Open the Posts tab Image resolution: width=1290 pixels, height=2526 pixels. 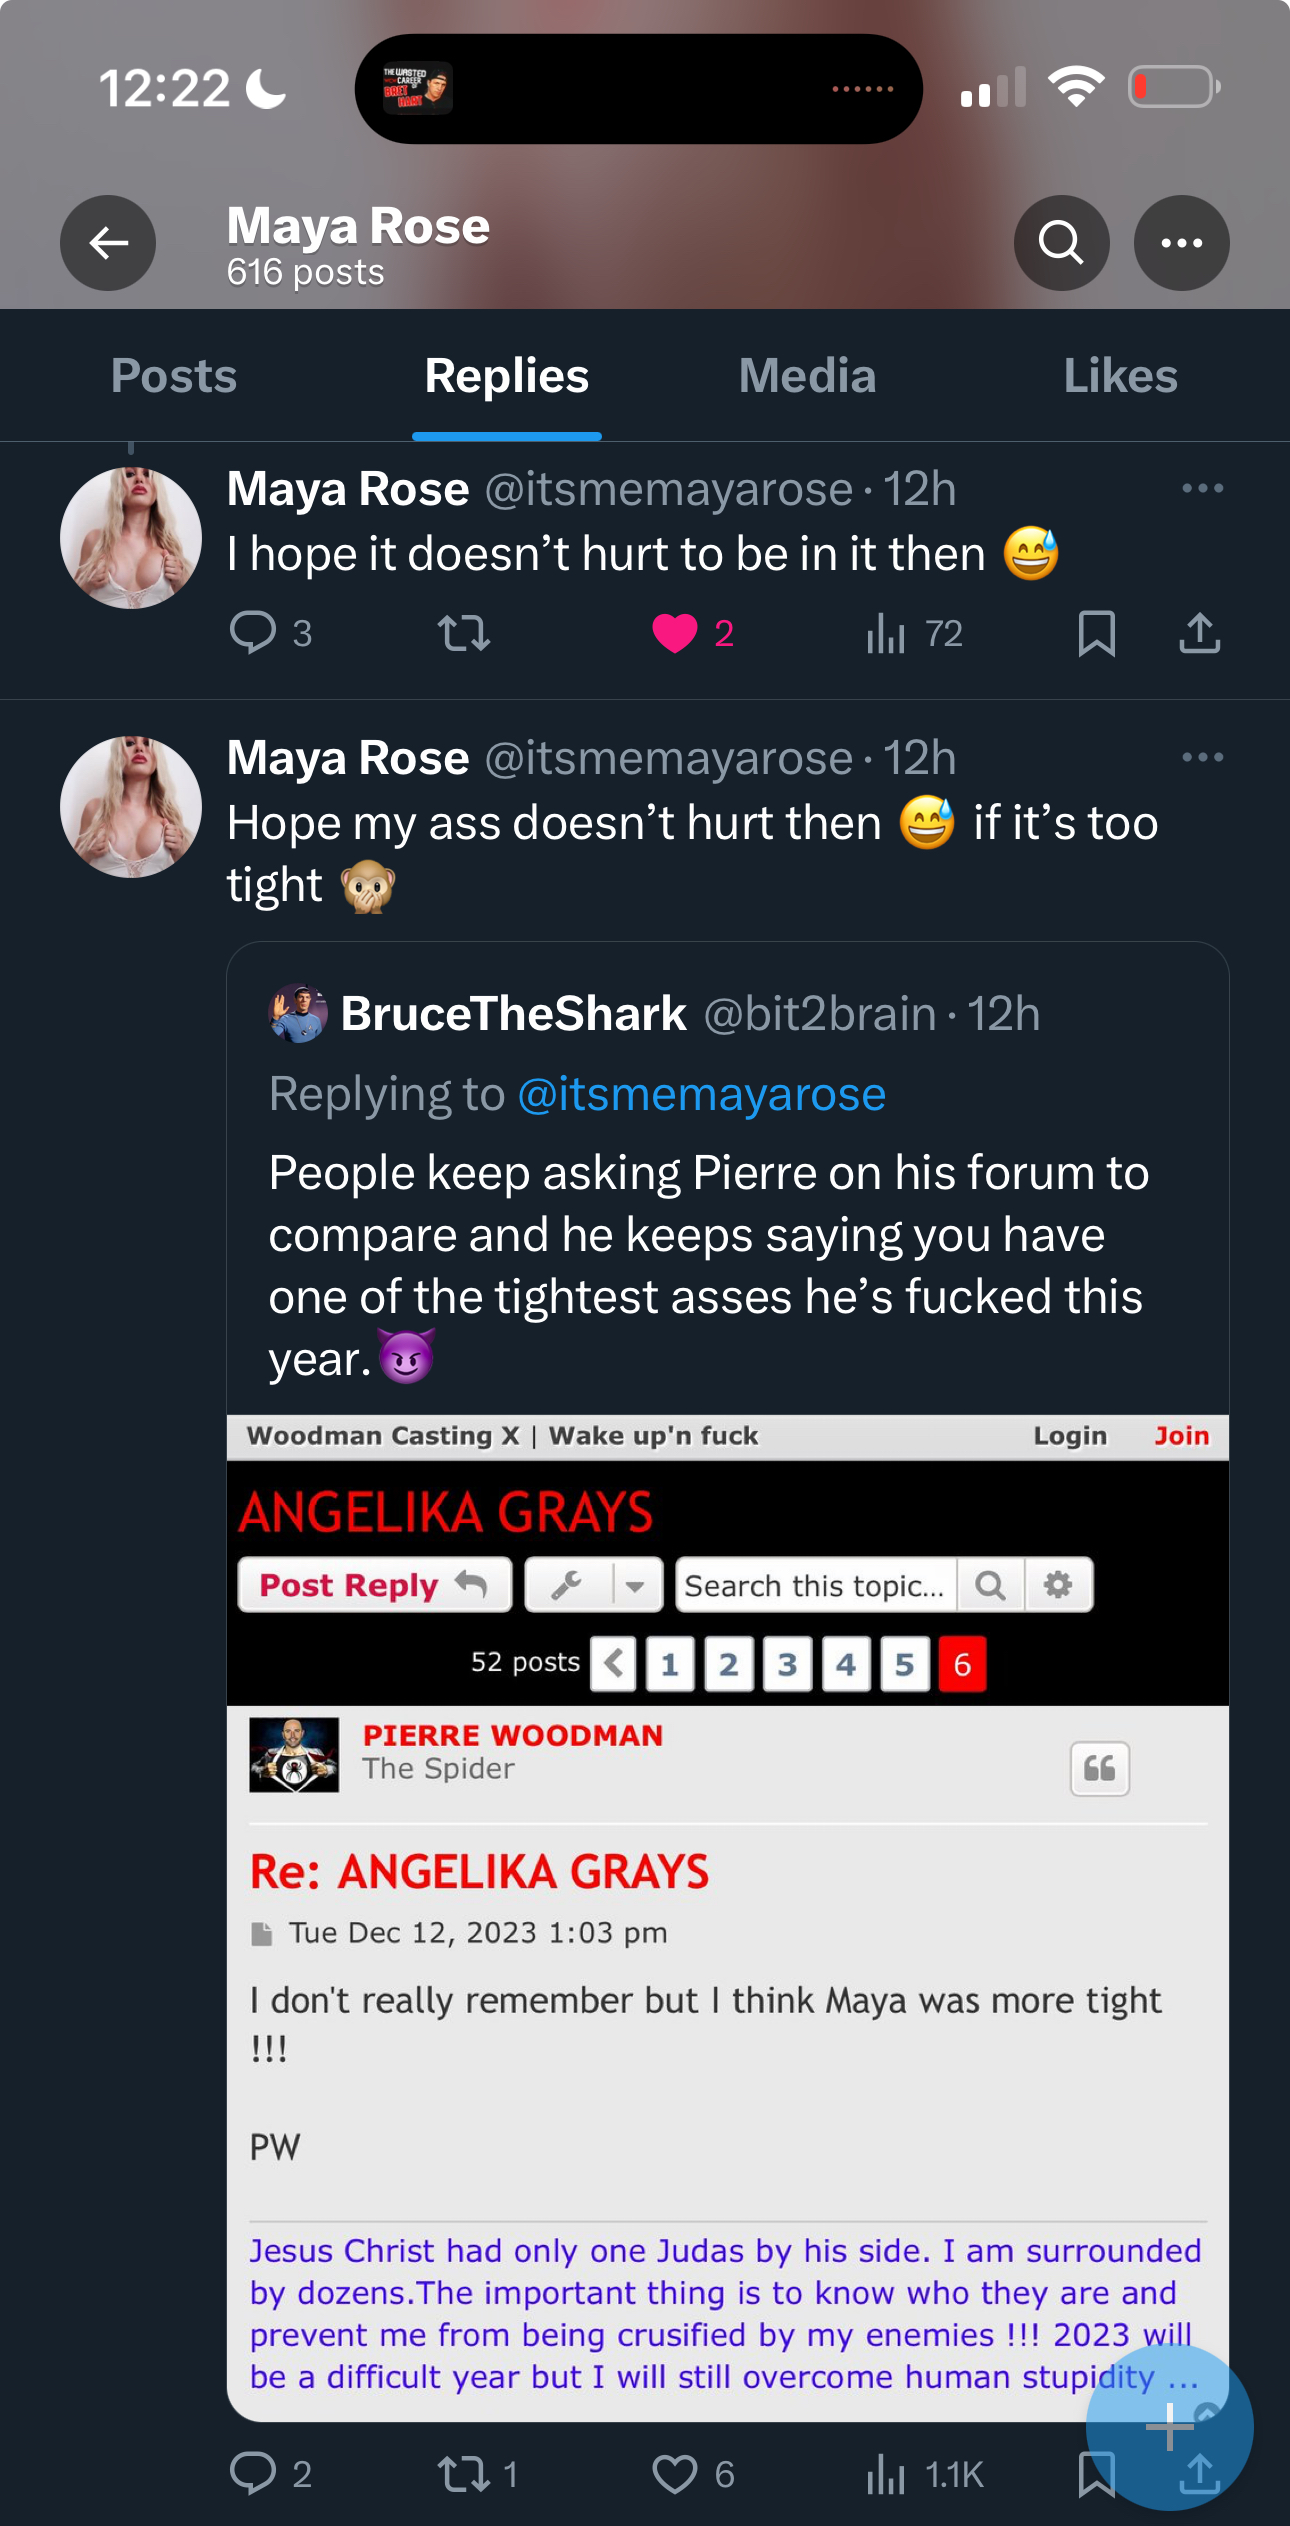pos(174,376)
